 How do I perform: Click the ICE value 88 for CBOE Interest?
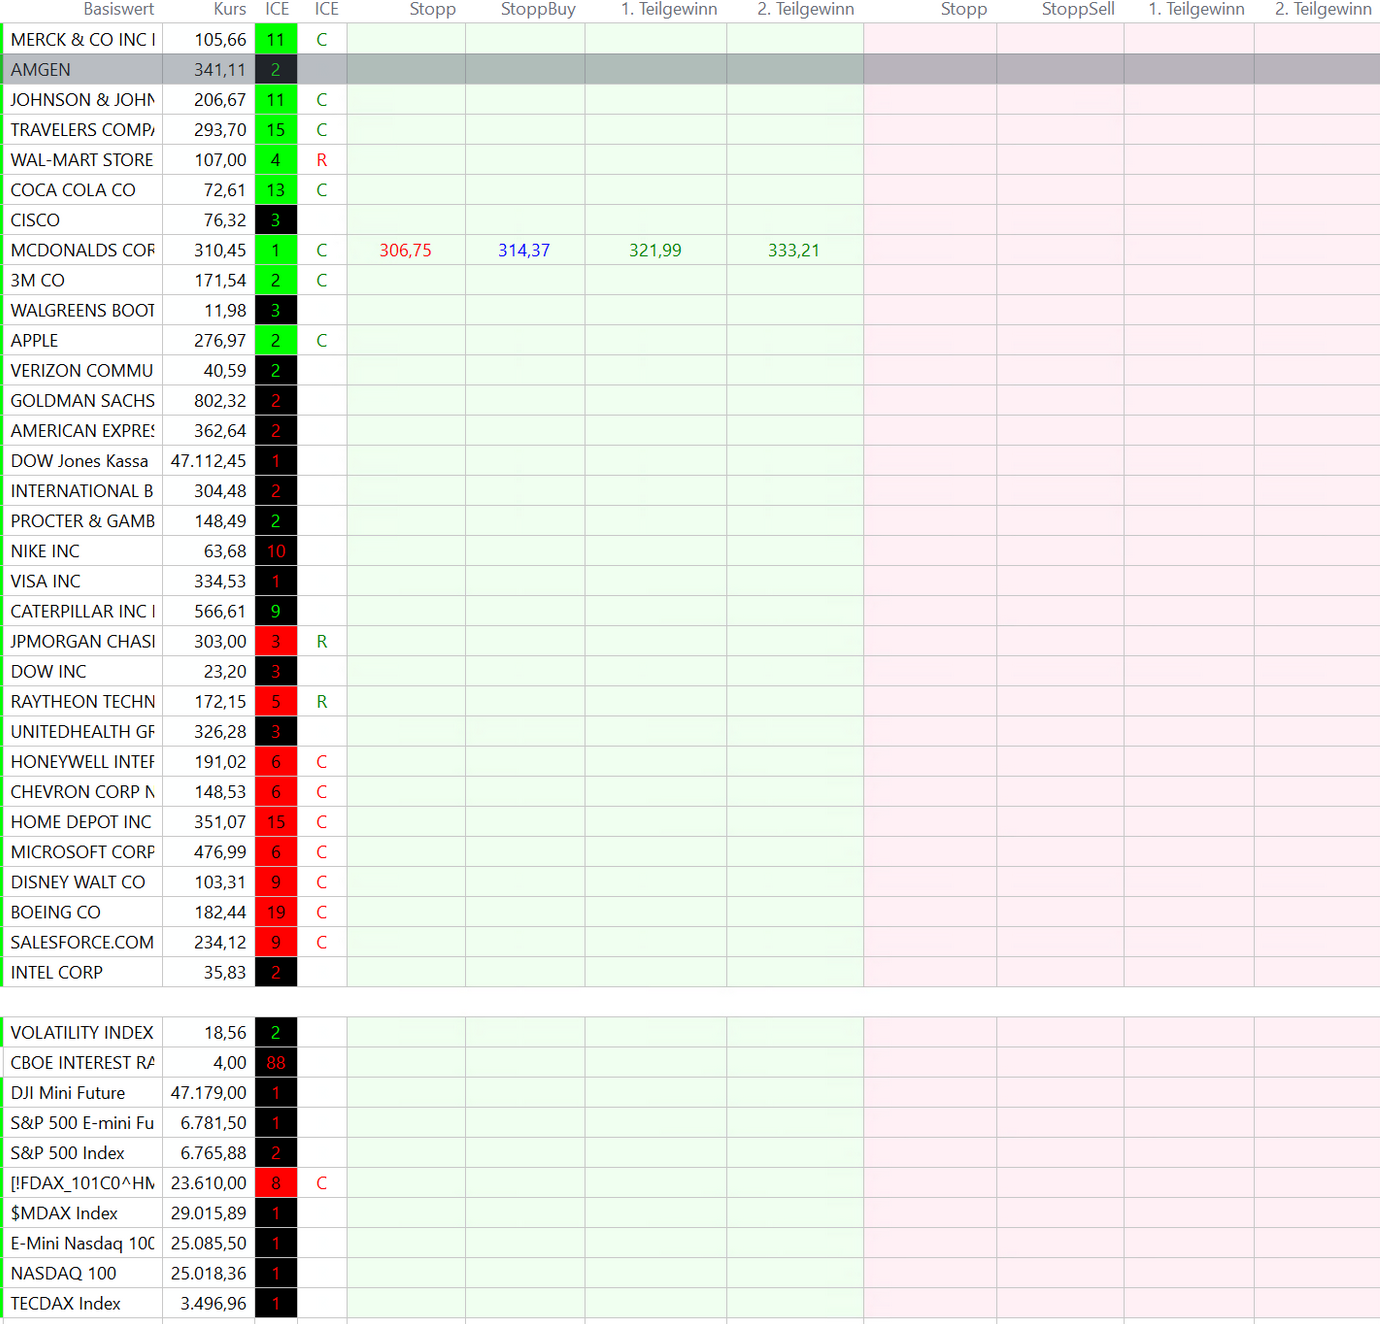[x=276, y=1063]
